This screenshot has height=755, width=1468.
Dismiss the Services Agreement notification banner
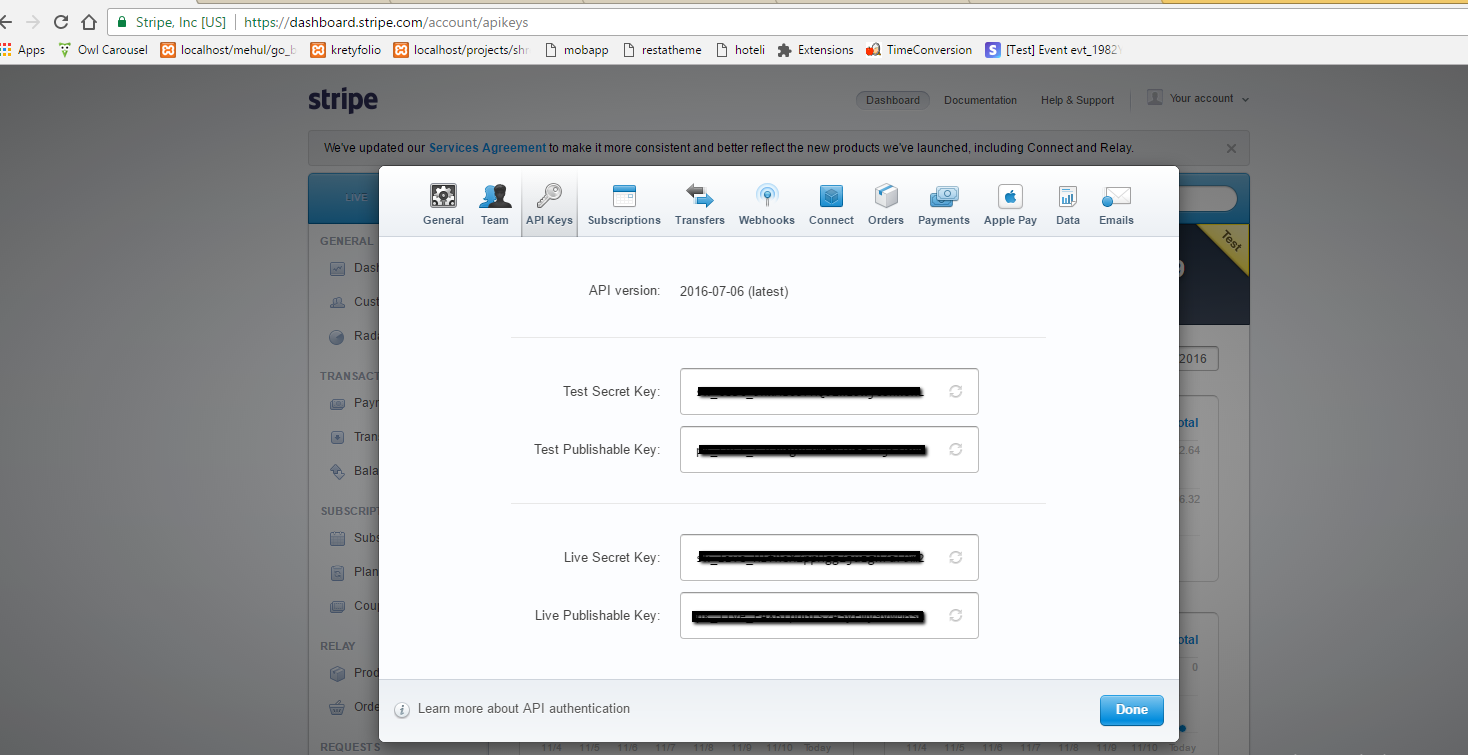(1231, 148)
